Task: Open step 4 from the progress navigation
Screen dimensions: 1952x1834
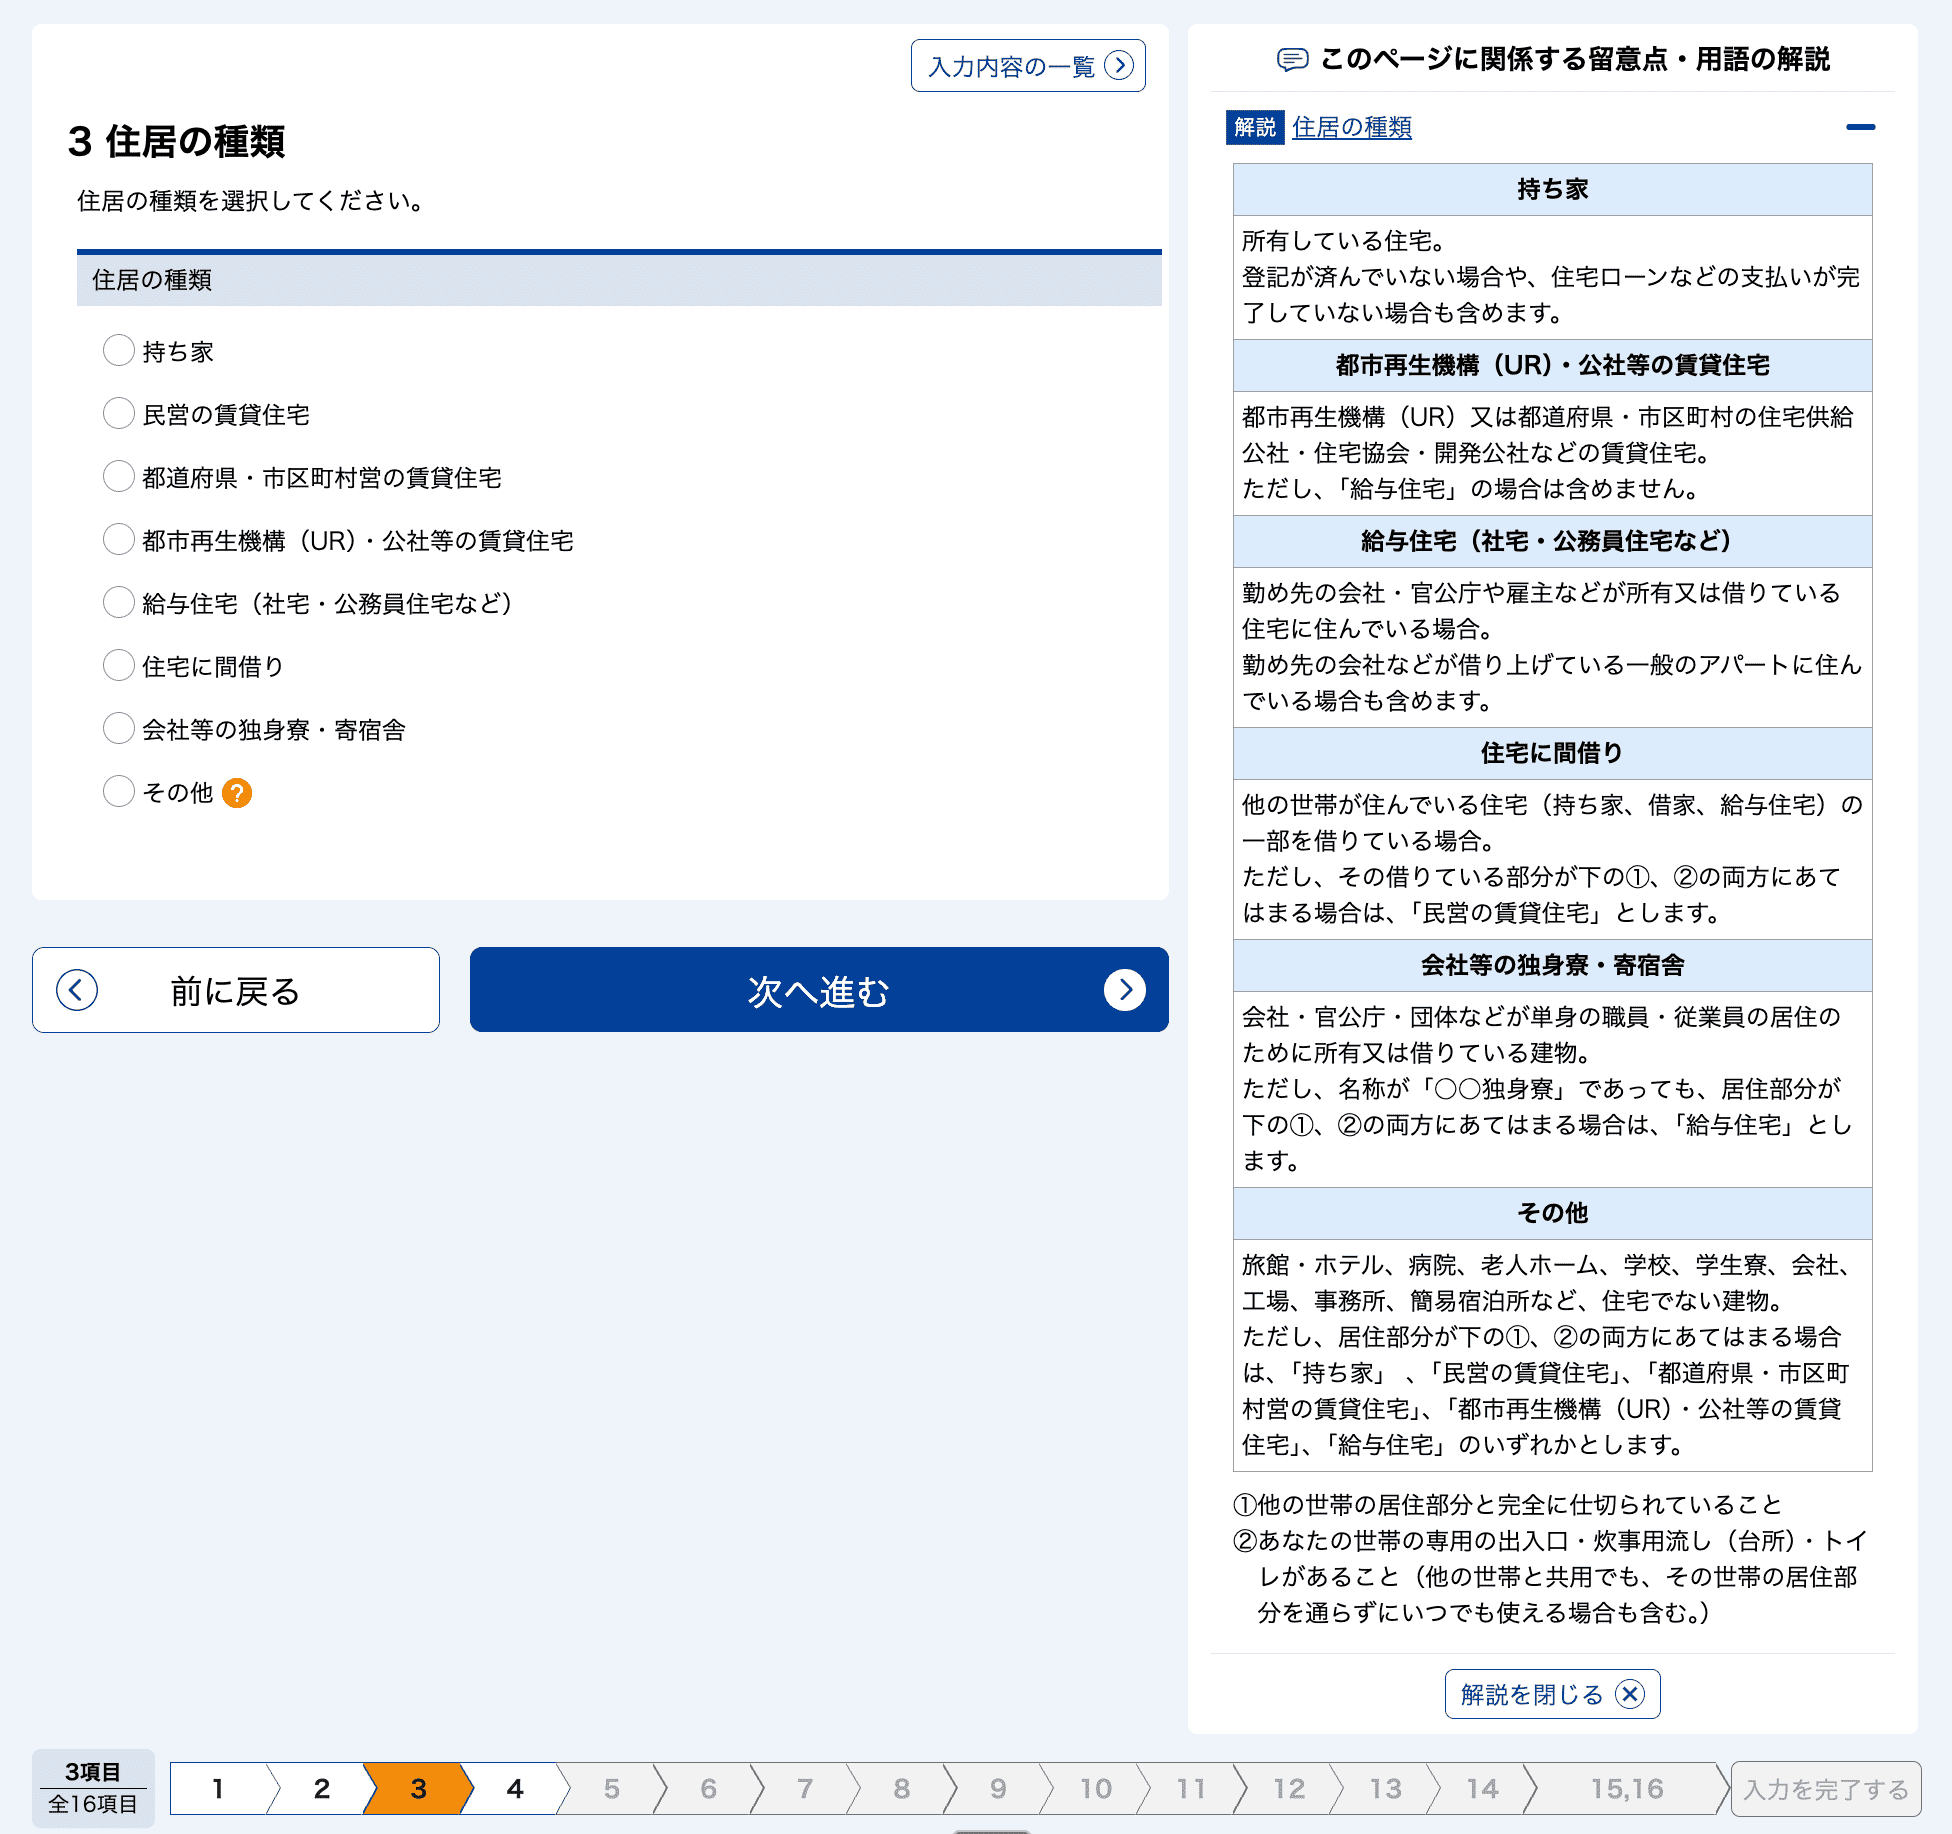Action: click(514, 1789)
